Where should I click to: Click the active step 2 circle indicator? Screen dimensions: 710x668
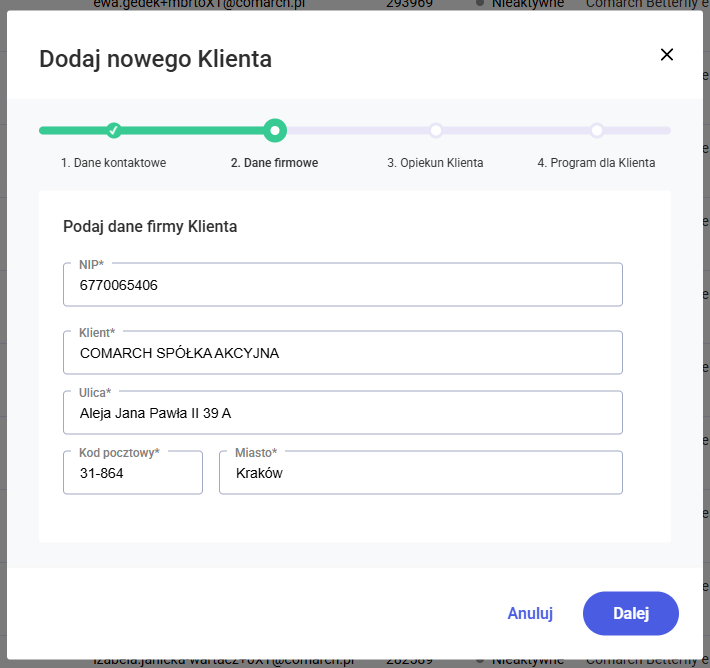[275, 130]
